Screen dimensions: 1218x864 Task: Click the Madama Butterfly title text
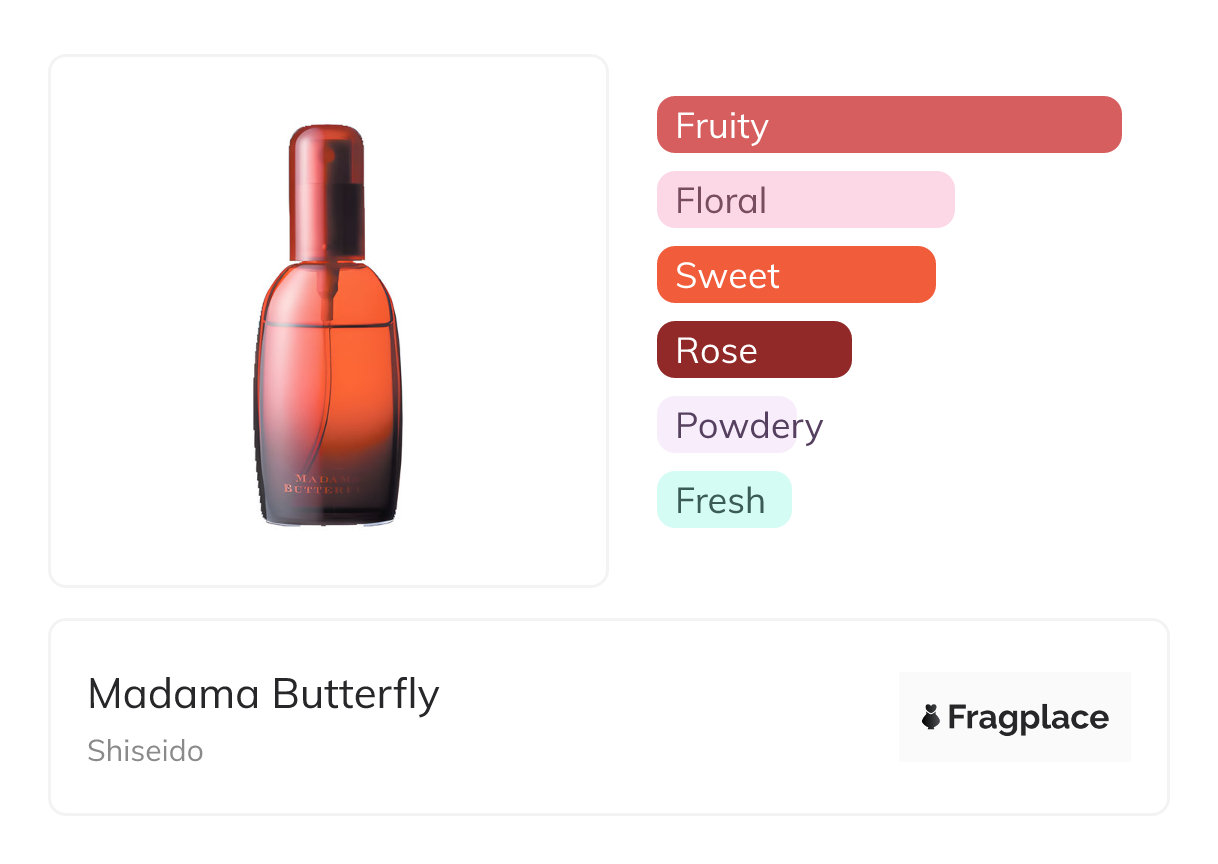click(263, 694)
